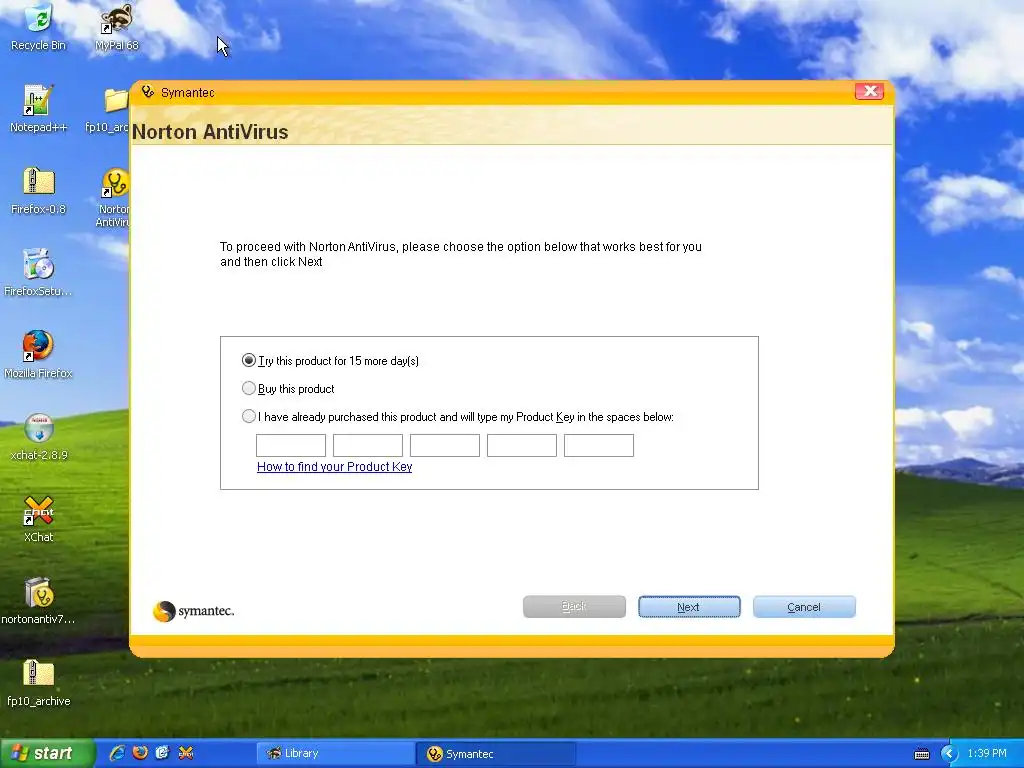This screenshot has height=768, width=1024.
Task: Click the fourth Product Key field
Action: tap(522, 445)
